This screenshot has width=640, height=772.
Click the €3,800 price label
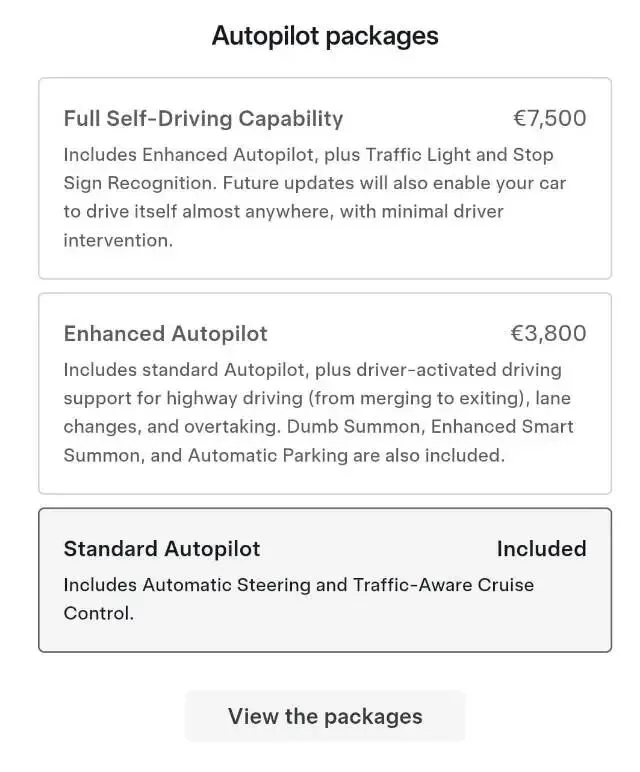549,334
